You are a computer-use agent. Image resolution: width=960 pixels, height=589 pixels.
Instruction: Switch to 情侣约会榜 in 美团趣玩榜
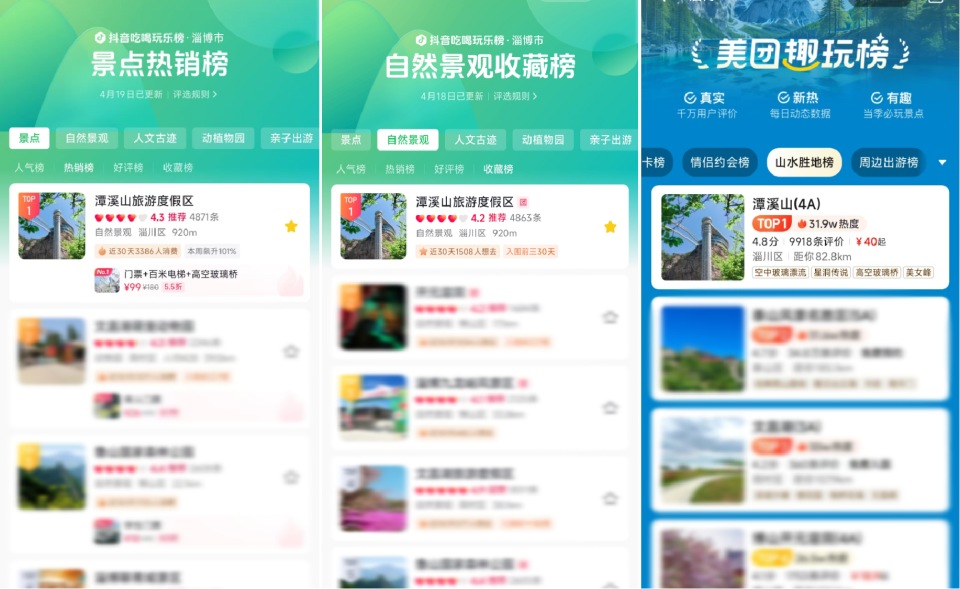coord(720,162)
